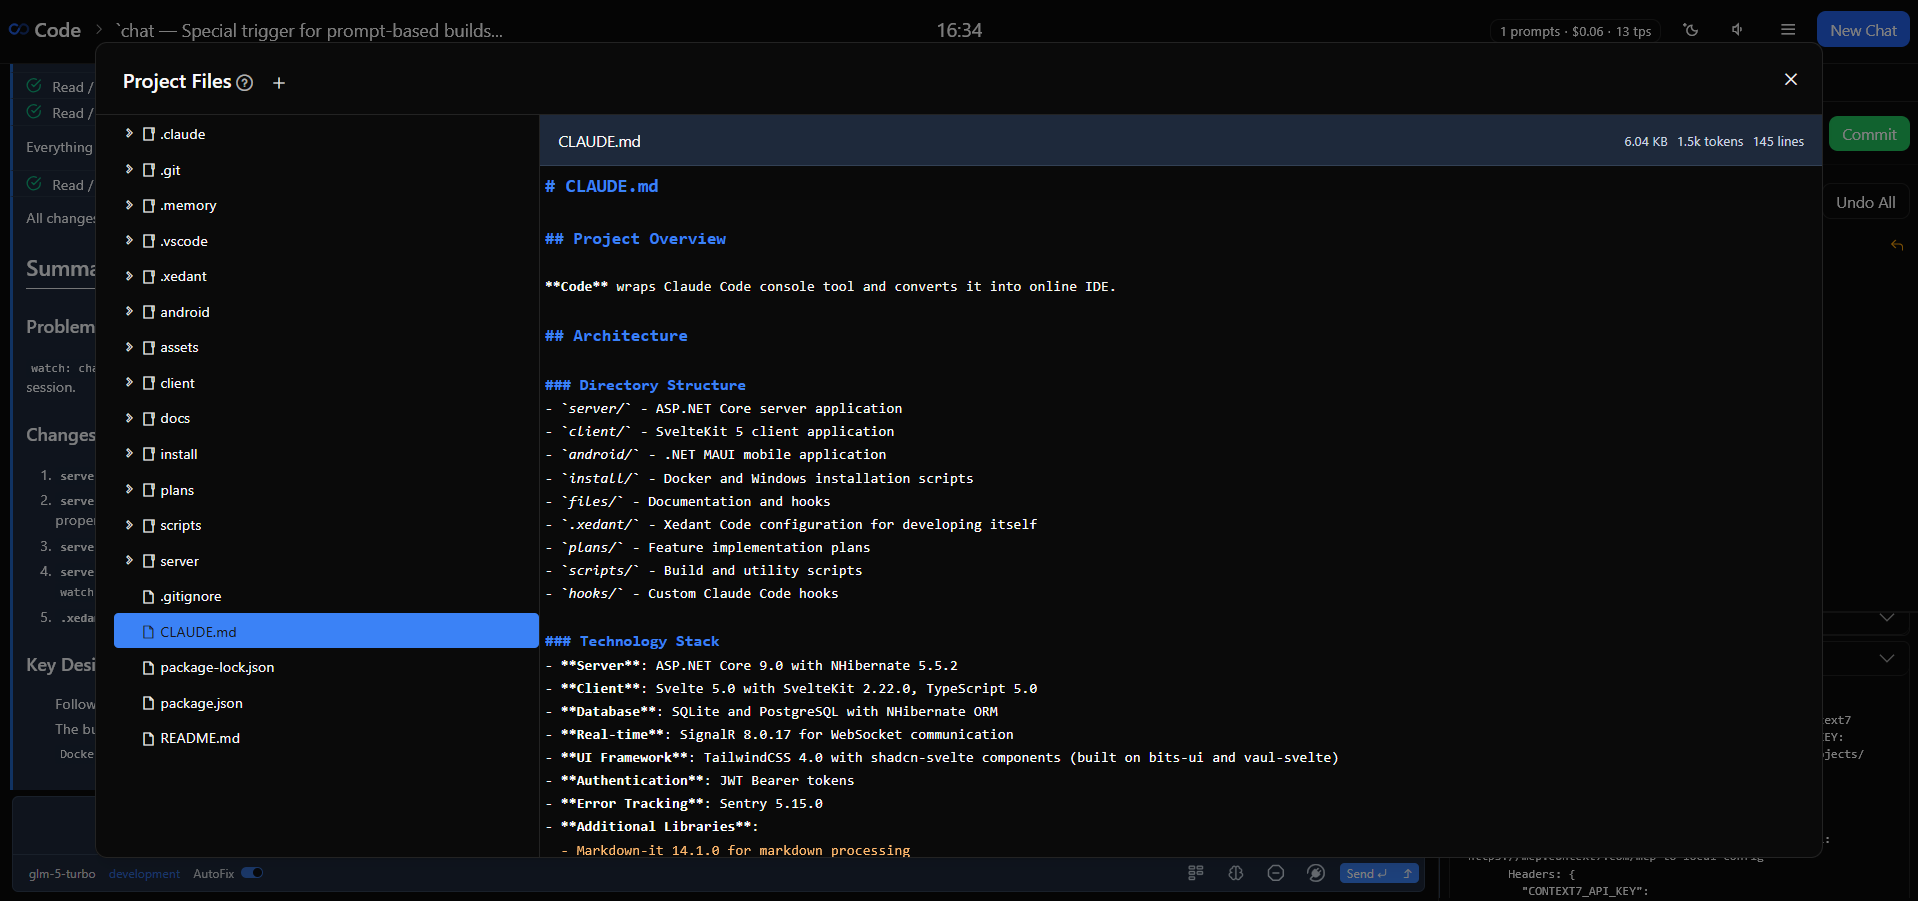
Task: Toggle dark mode moon icon
Action: [1691, 30]
